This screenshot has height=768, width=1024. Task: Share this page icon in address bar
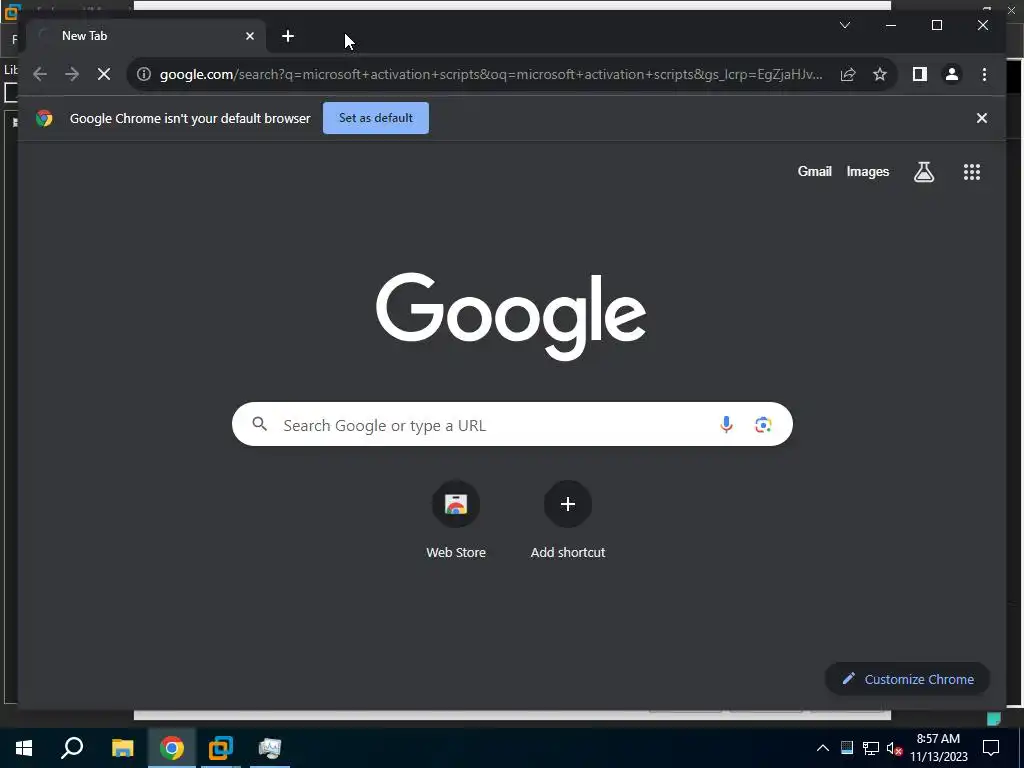(x=848, y=74)
